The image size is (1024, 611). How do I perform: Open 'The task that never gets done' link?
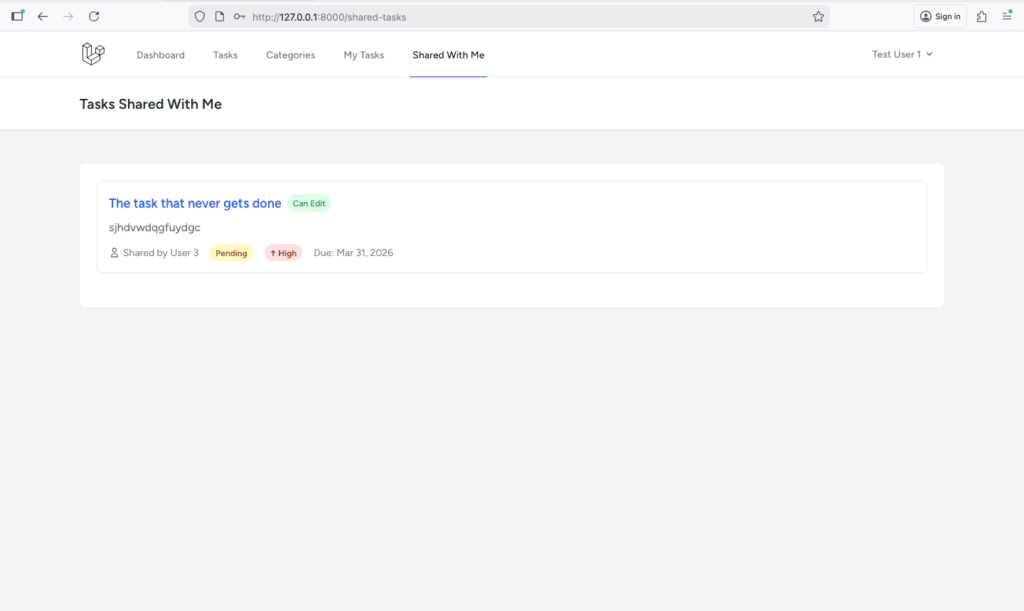click(x=195, y=203)
